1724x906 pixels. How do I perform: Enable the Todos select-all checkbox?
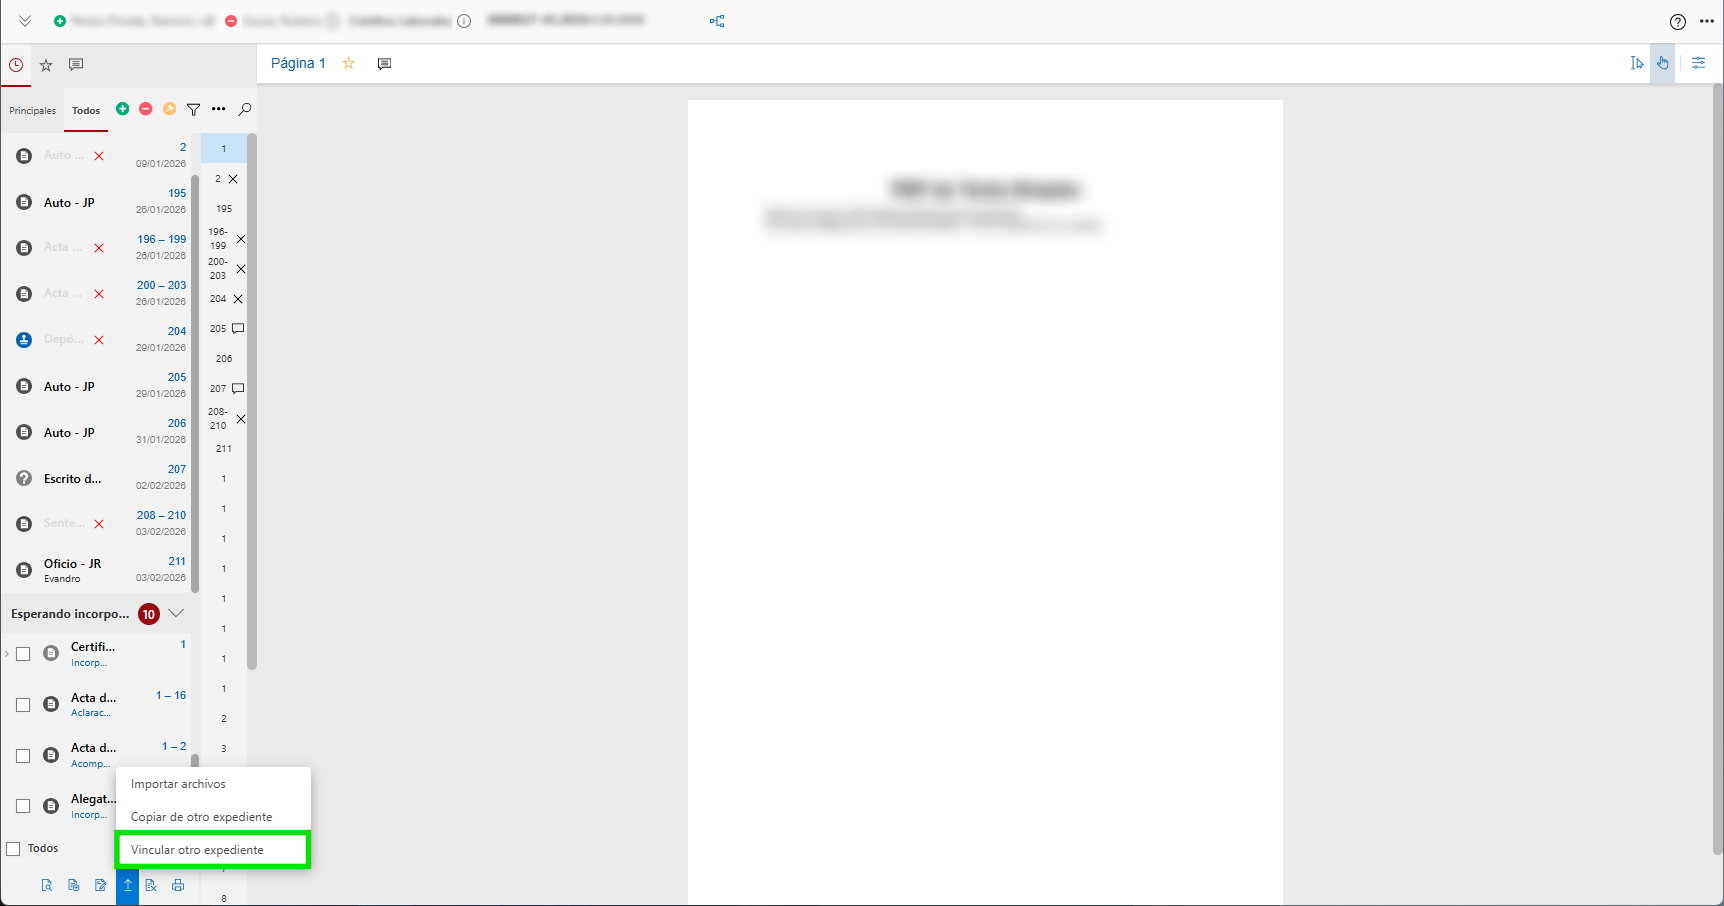[14, 849]
